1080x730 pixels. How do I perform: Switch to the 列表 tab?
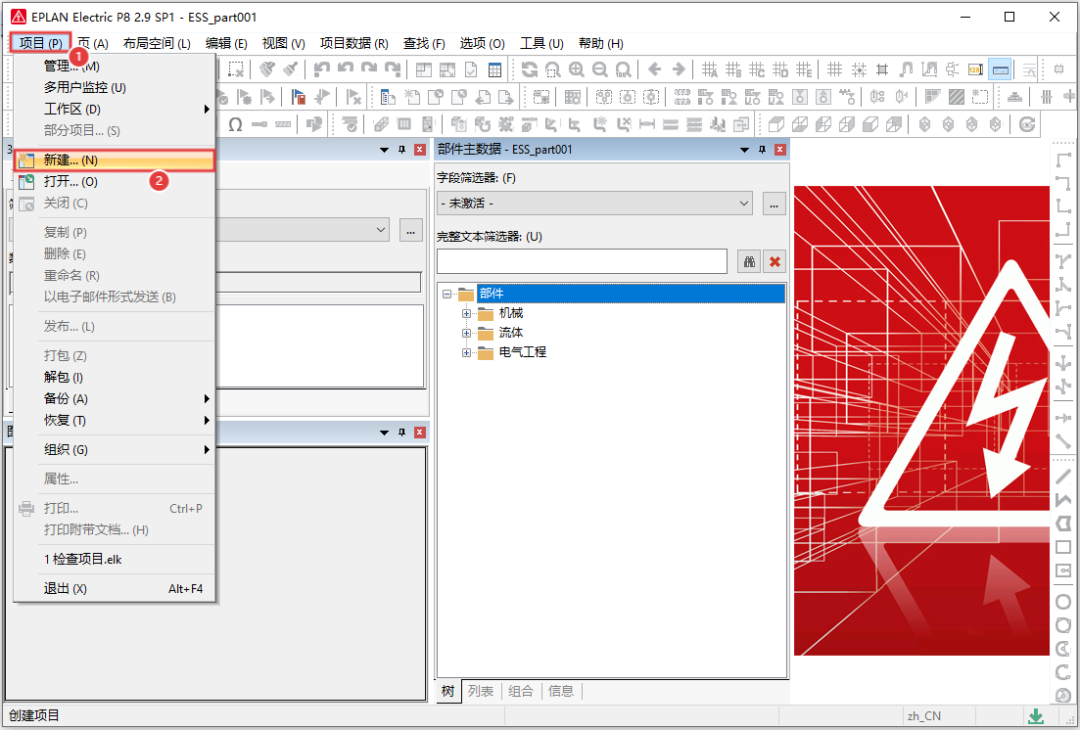482,691
